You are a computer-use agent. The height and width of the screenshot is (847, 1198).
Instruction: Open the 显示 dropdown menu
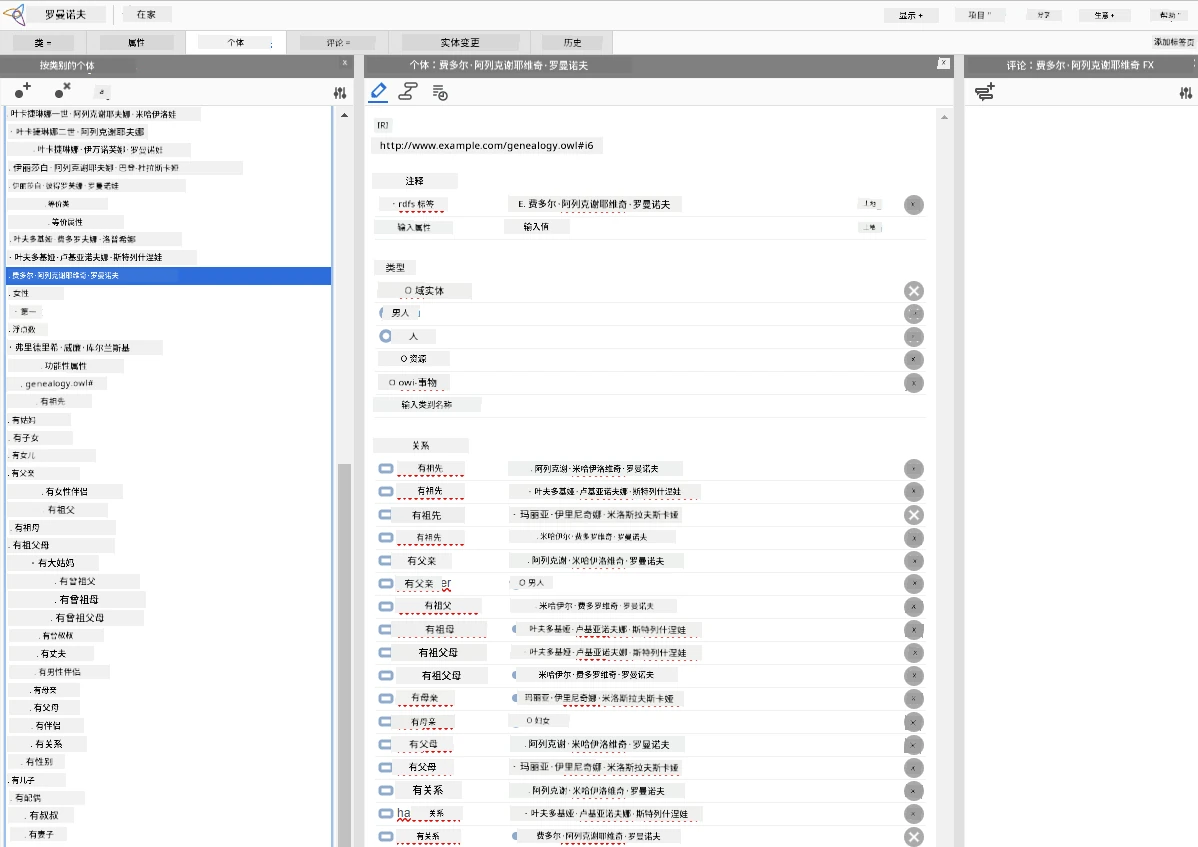click(910, 15)
